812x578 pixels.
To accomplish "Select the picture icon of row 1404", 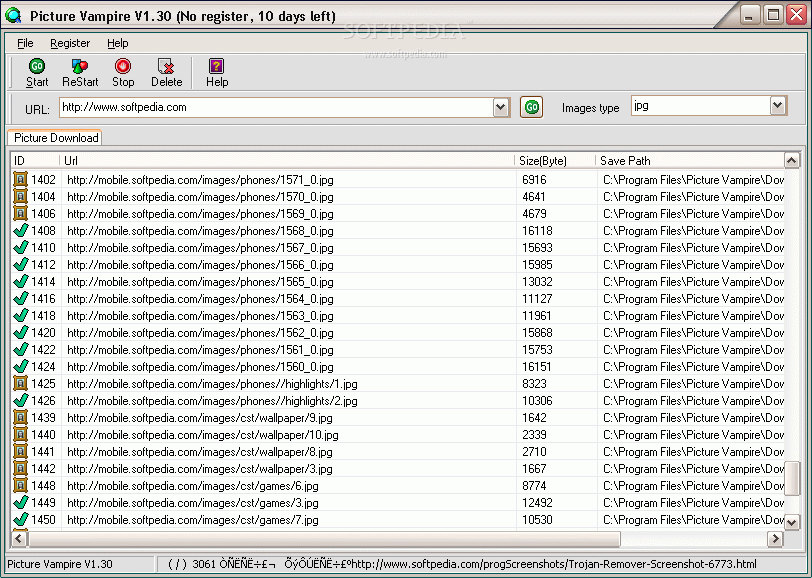I will [x=20, y=197].
